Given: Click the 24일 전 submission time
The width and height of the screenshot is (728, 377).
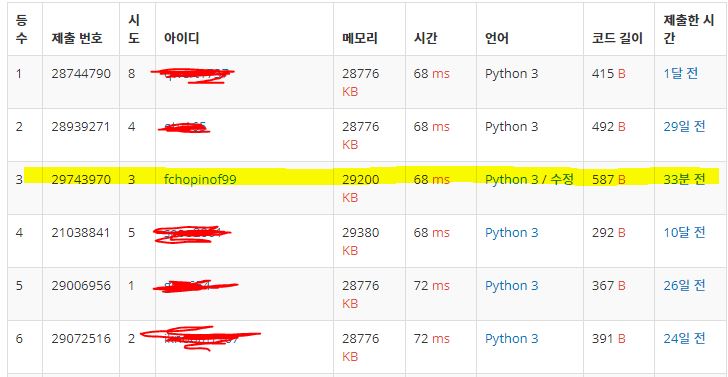Looking at the screenshot, I should click(x=684, y=339).
